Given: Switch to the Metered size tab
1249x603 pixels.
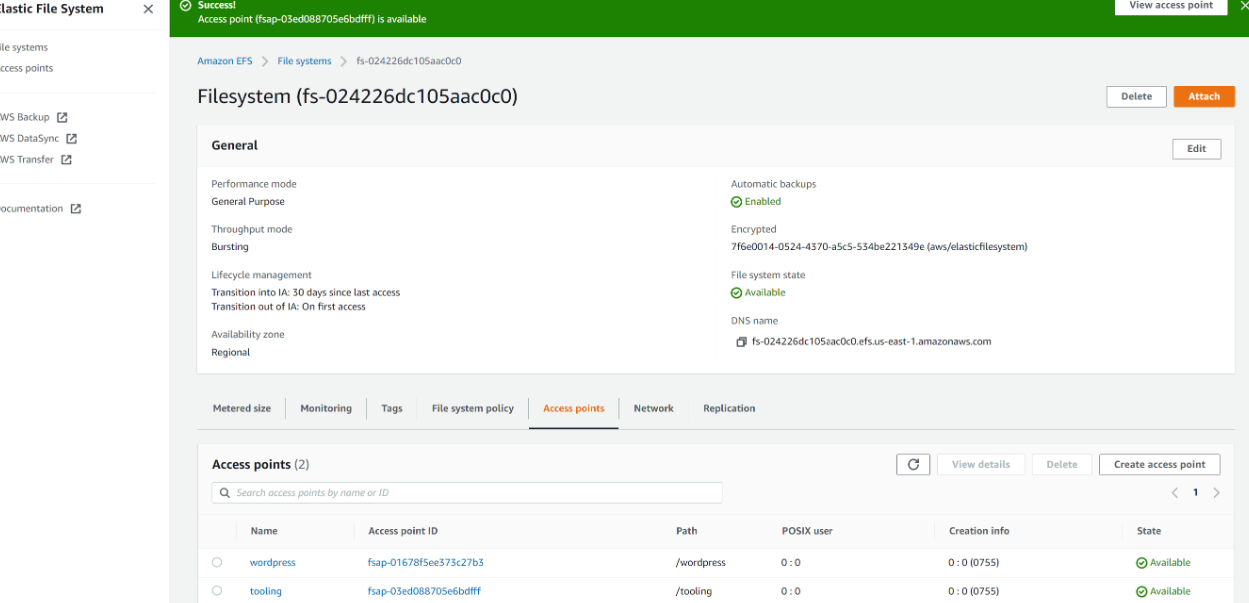Looking at the screenshot, I should pos(242,408).
